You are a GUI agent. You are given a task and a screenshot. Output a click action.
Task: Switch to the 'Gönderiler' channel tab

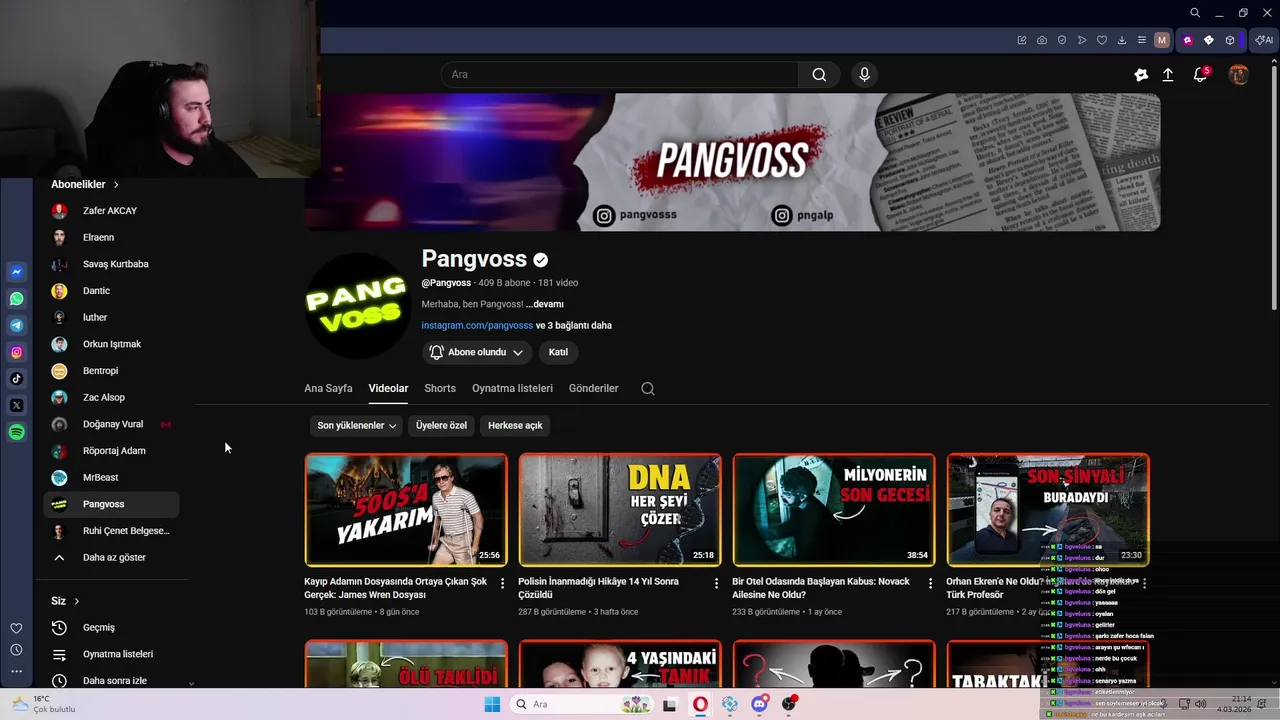point(594,388)
